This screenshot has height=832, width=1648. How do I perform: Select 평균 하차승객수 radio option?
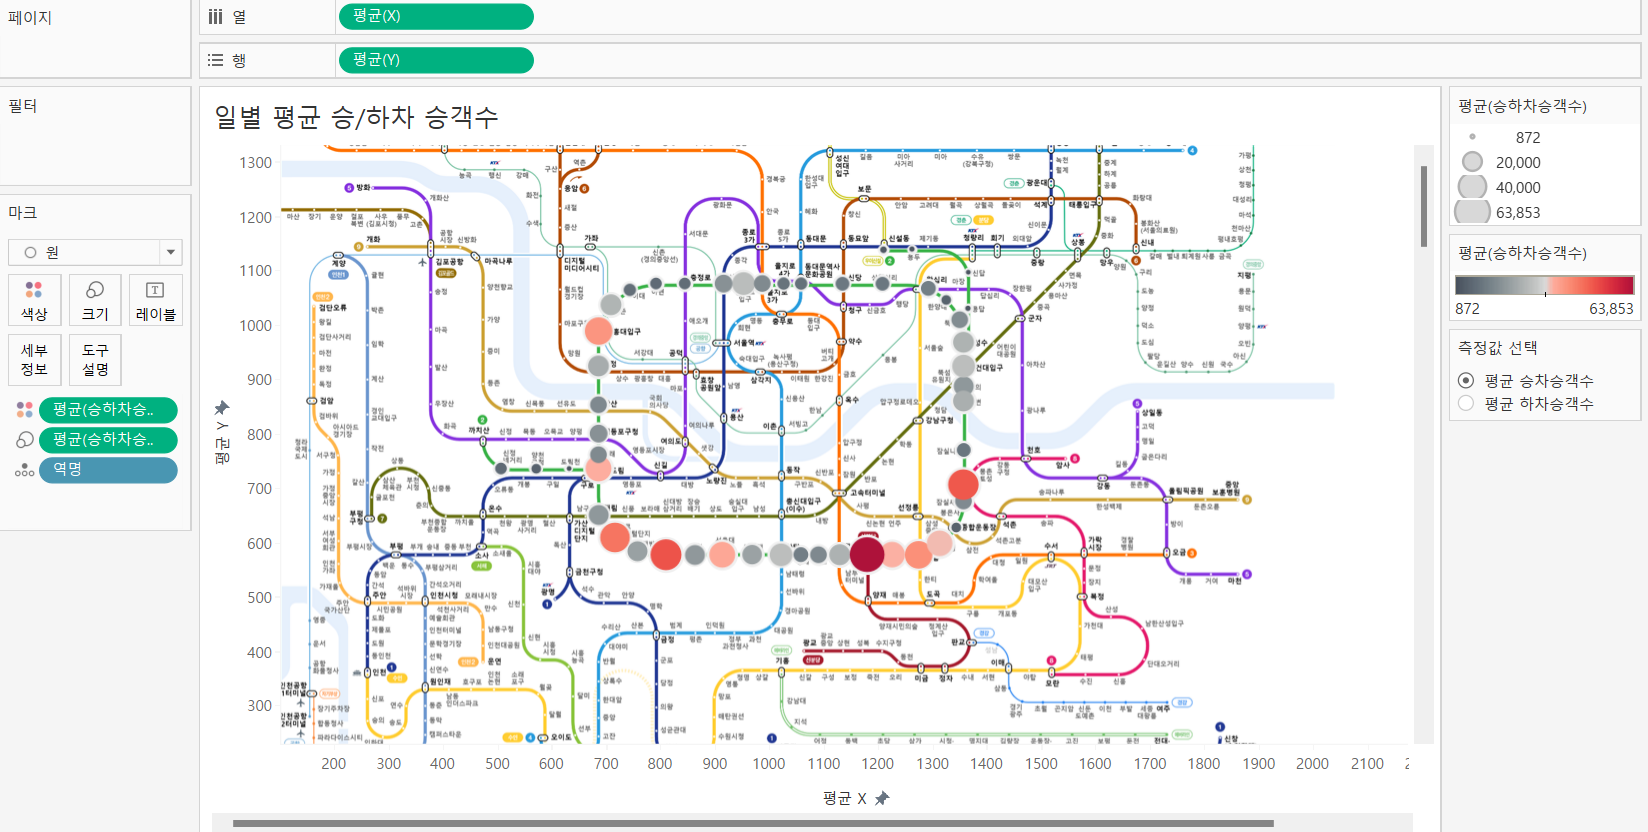tap(1466, 403)
